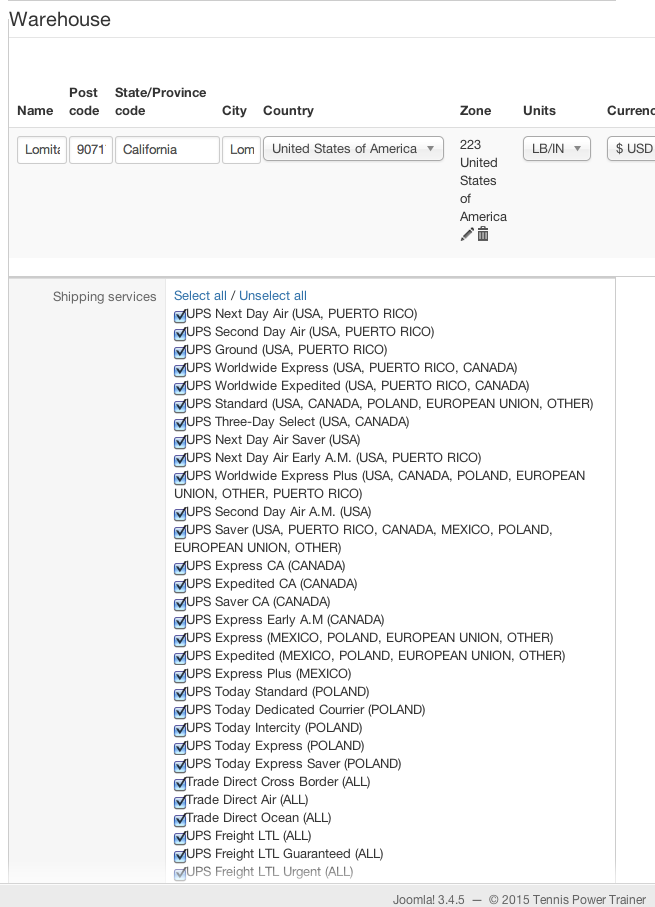
Task: Toggle UPS Freight LTL Guaranteed checkbox
Action: (180, 856)
